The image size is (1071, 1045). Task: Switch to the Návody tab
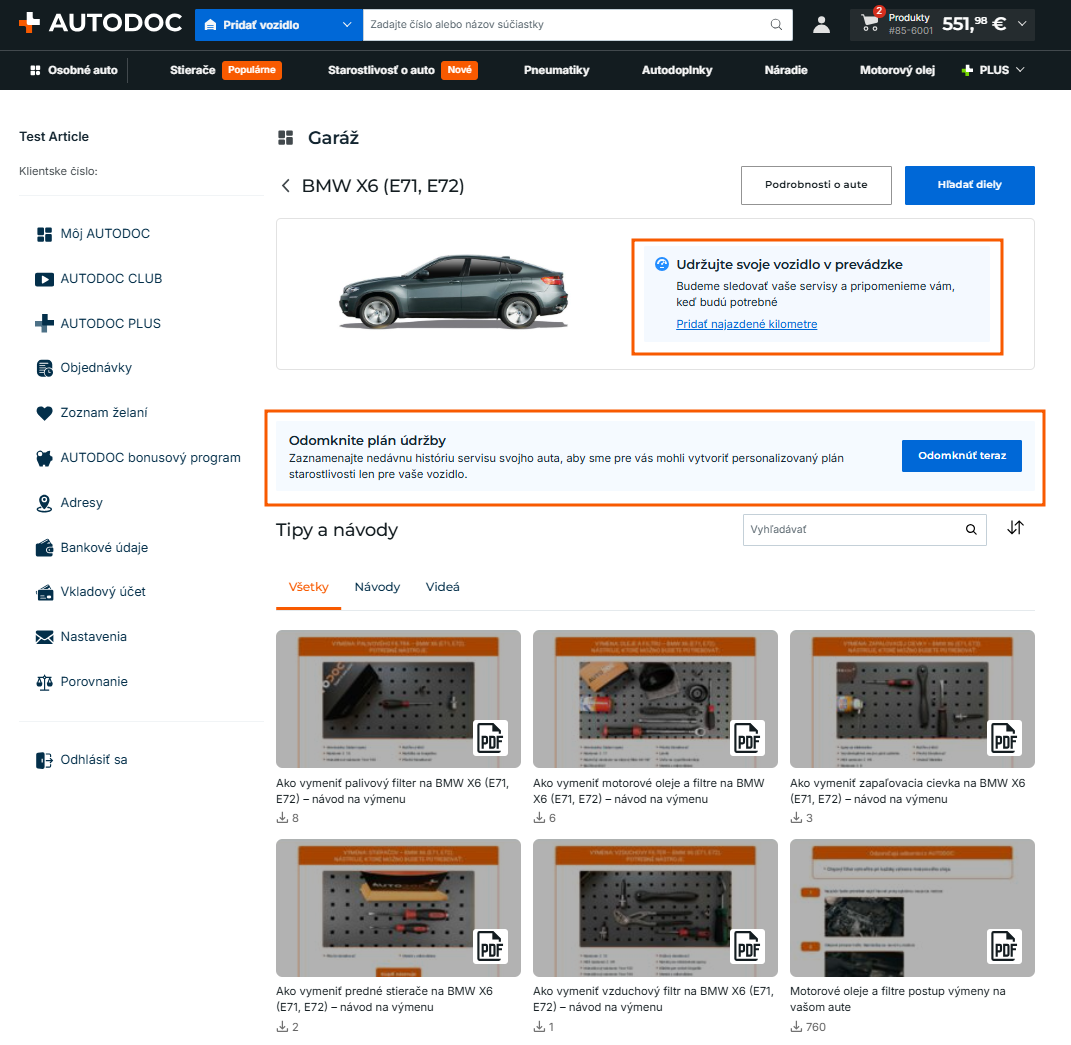377,587
